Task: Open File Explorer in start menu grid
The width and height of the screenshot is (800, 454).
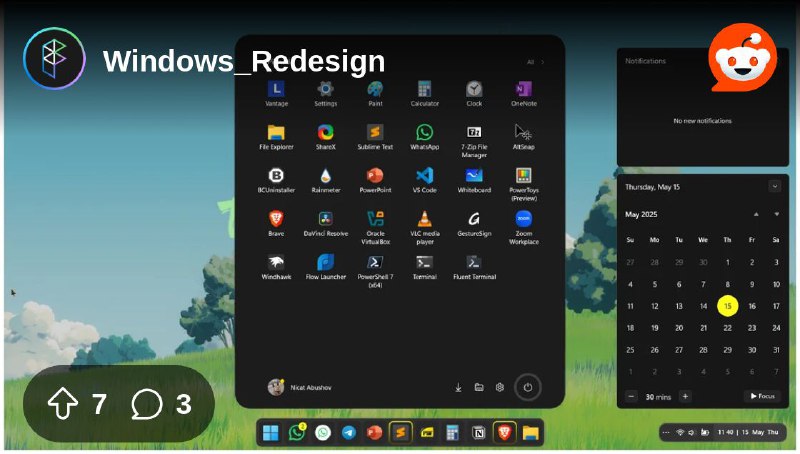Action: coord(276,137)
